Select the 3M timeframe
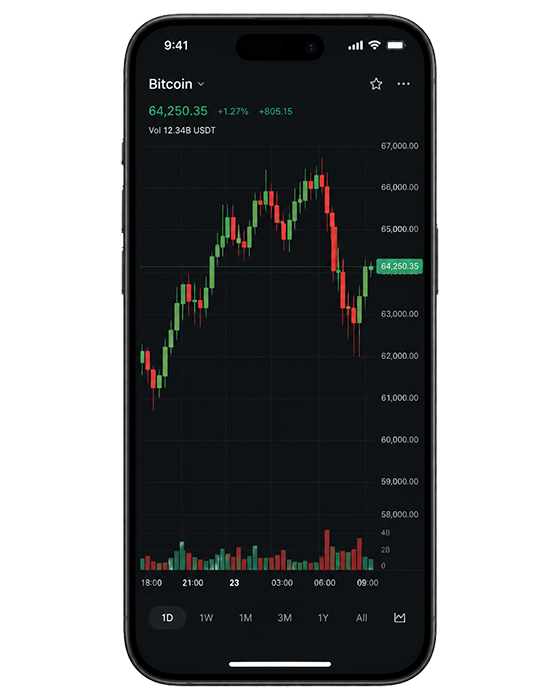 click(284, 618)
